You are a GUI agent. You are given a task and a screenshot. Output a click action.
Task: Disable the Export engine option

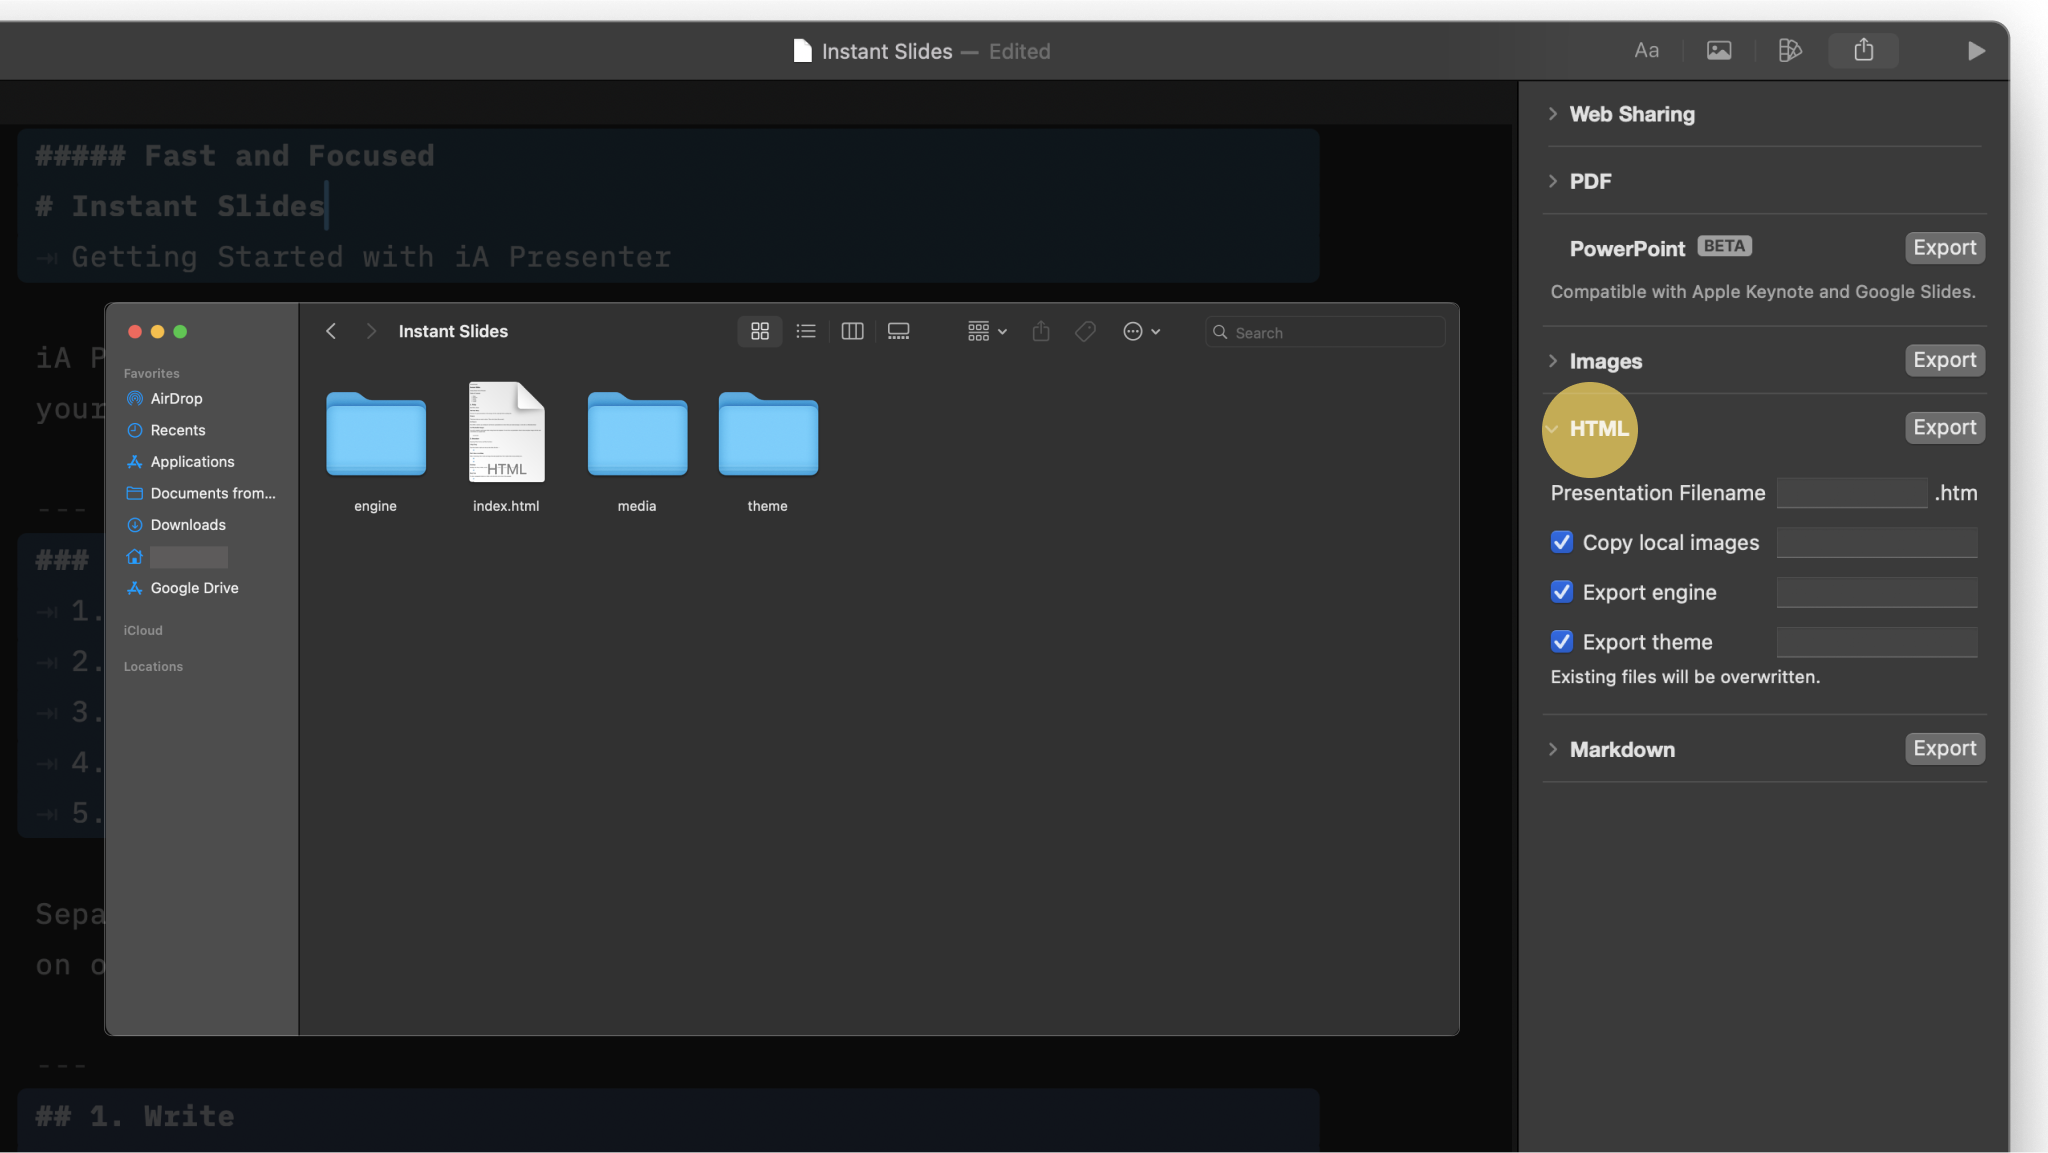point(1563,592)
